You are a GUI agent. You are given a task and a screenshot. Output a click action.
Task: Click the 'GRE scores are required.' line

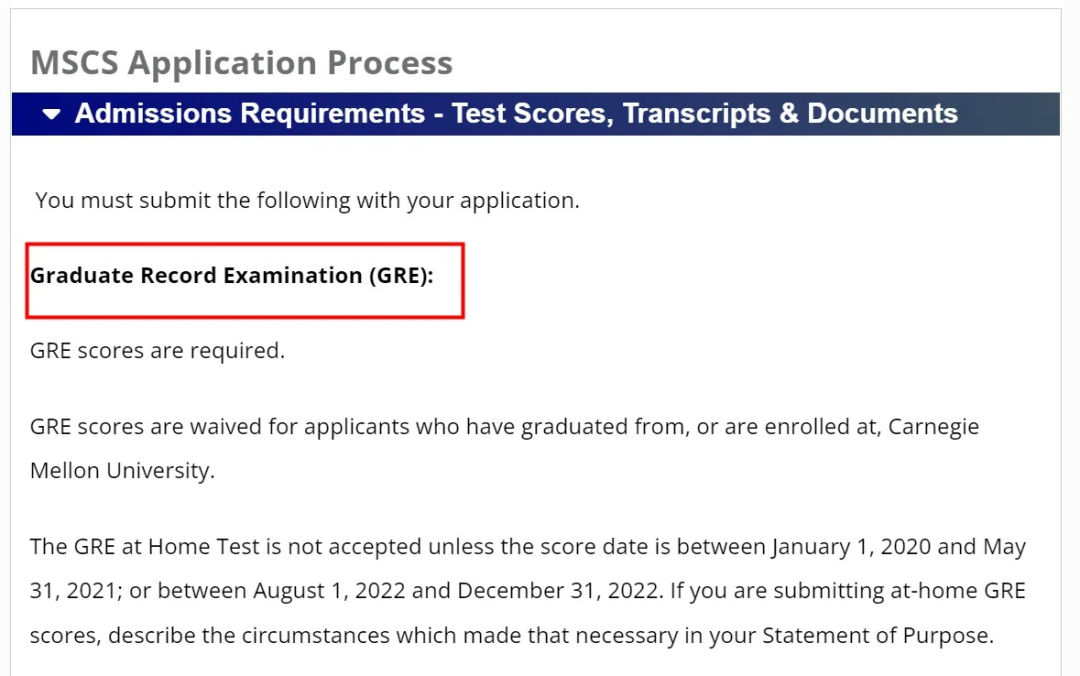tap(157, 351)
